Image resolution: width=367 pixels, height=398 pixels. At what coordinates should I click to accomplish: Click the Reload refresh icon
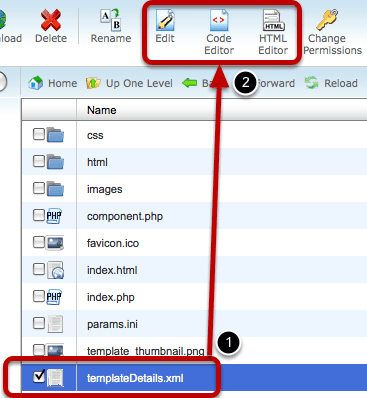pyautogui.click(x=311, y=83)
